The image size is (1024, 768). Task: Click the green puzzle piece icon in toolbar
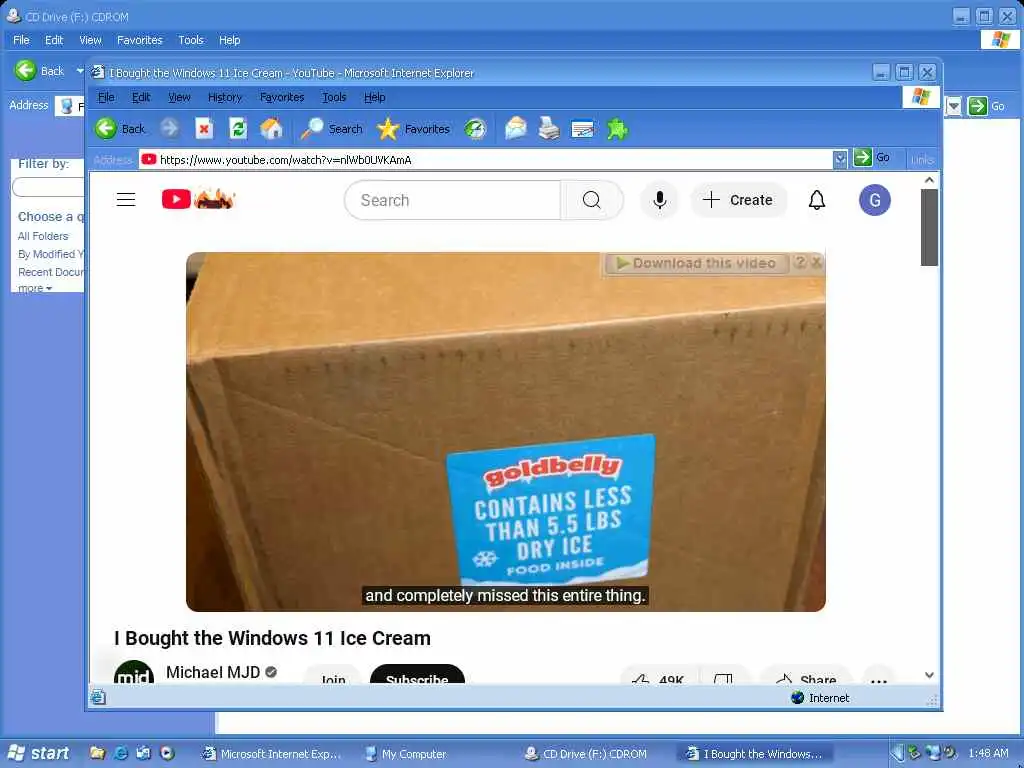pos(617,129)
